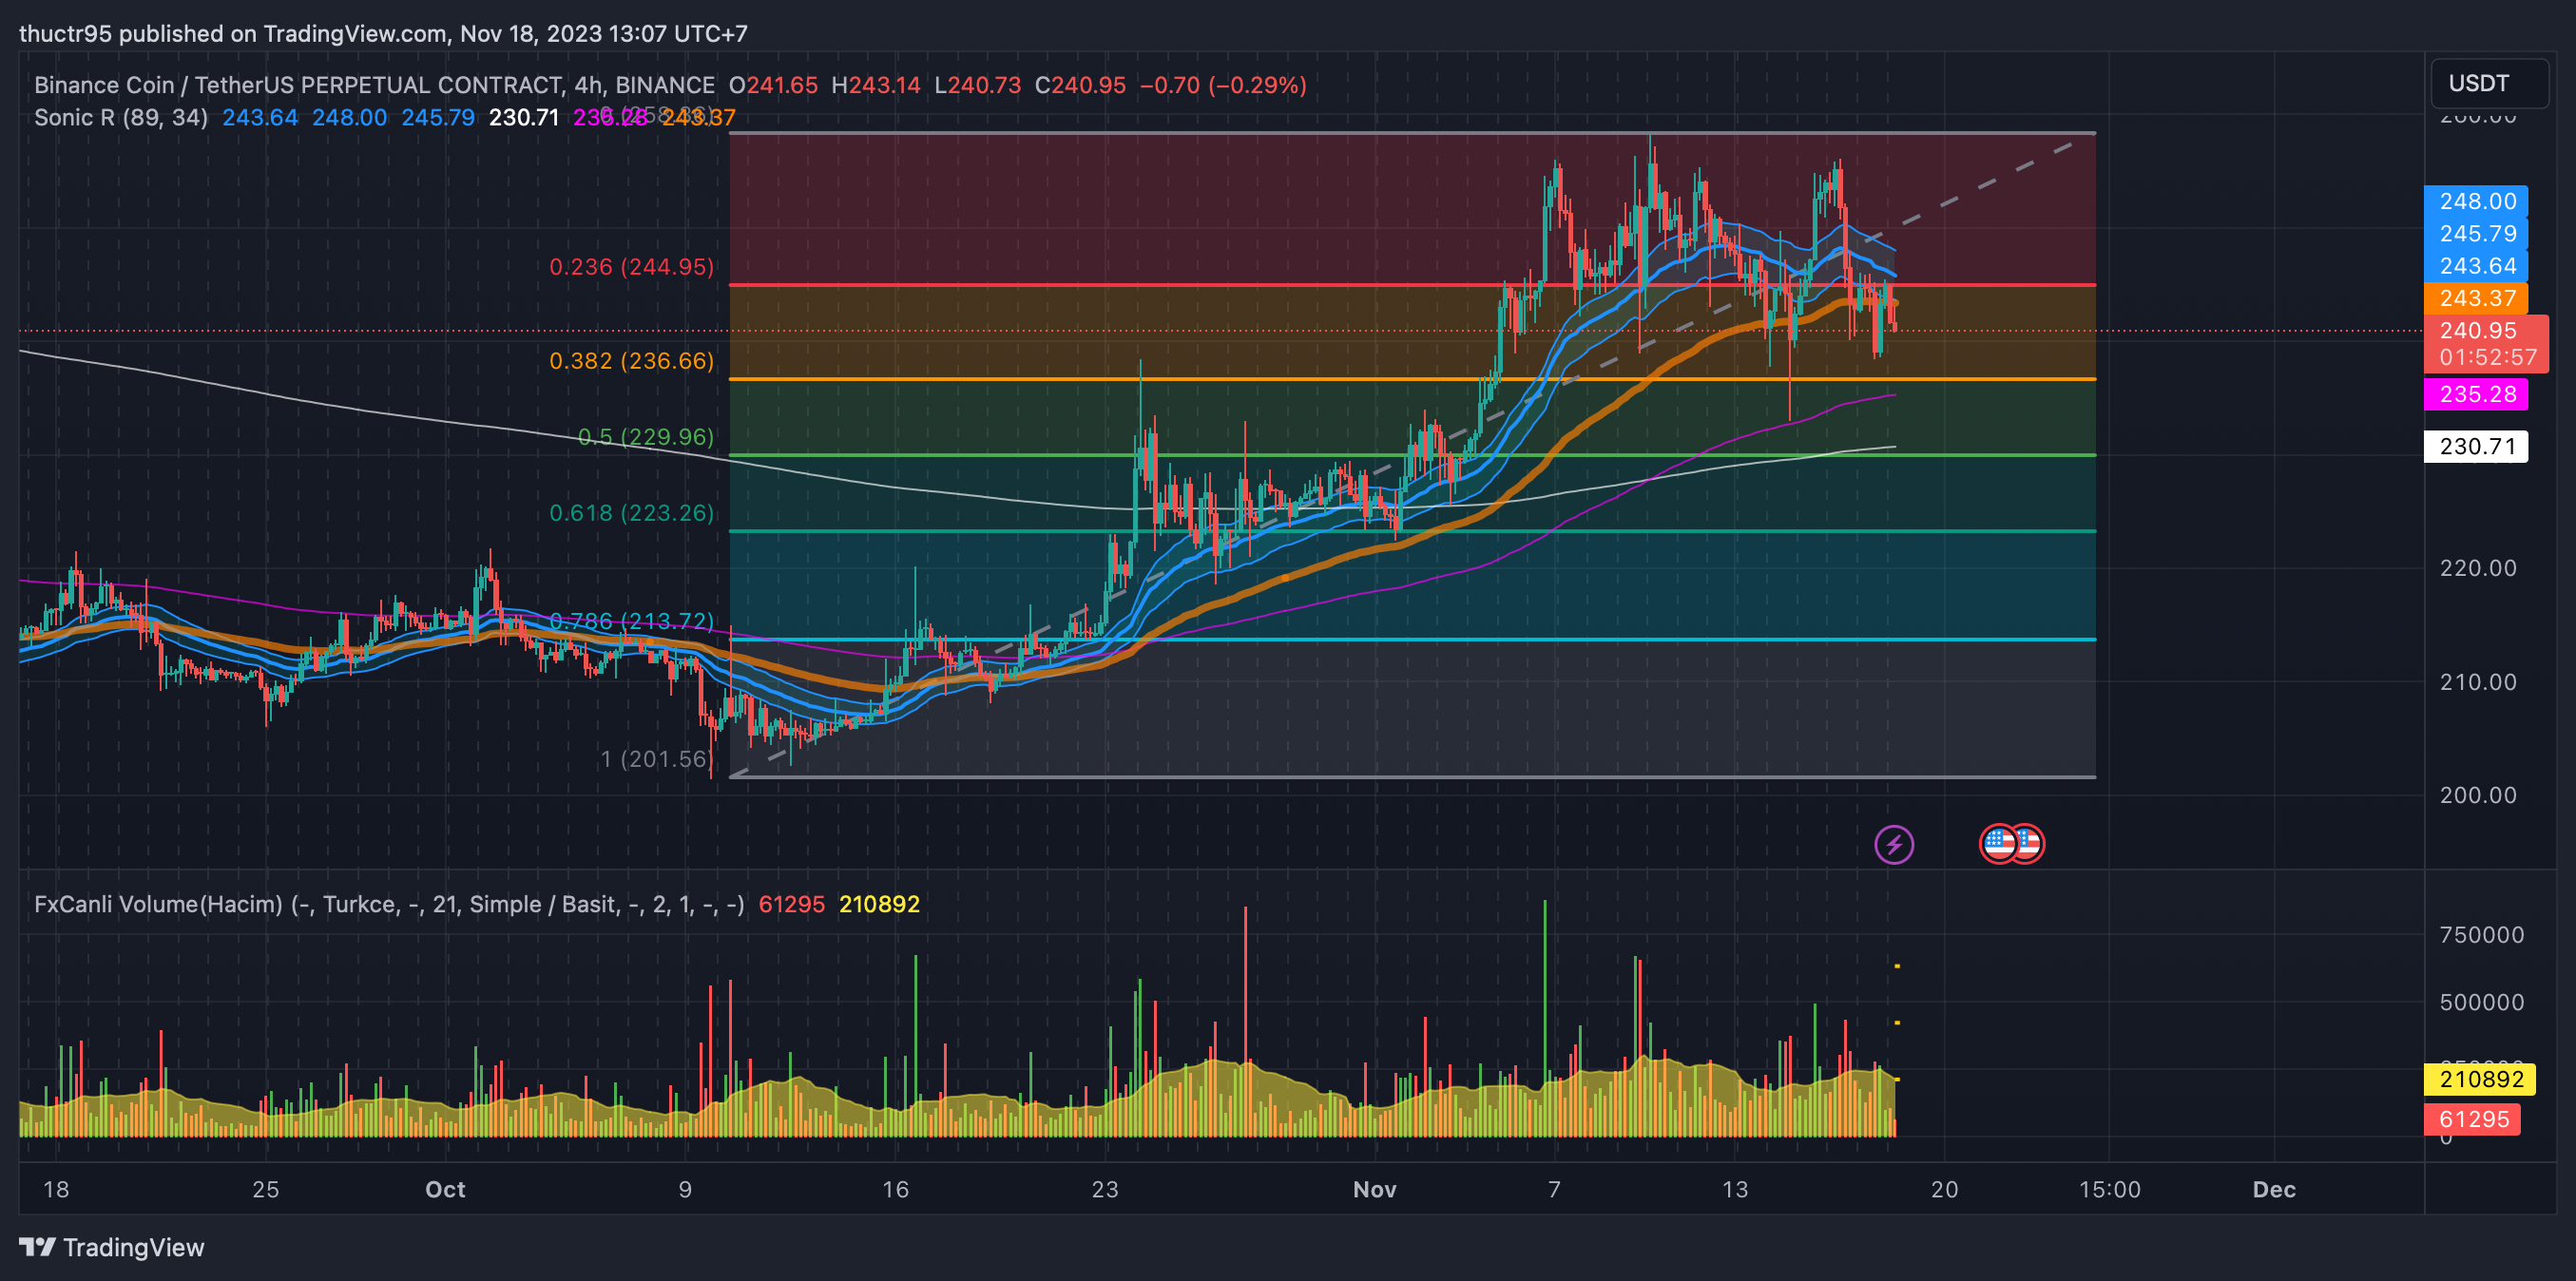The height and width of the screenshot is (1281, 2576).
Task: Click the change value −0.70 (−0.29%)
Action: click(1223, 85)
